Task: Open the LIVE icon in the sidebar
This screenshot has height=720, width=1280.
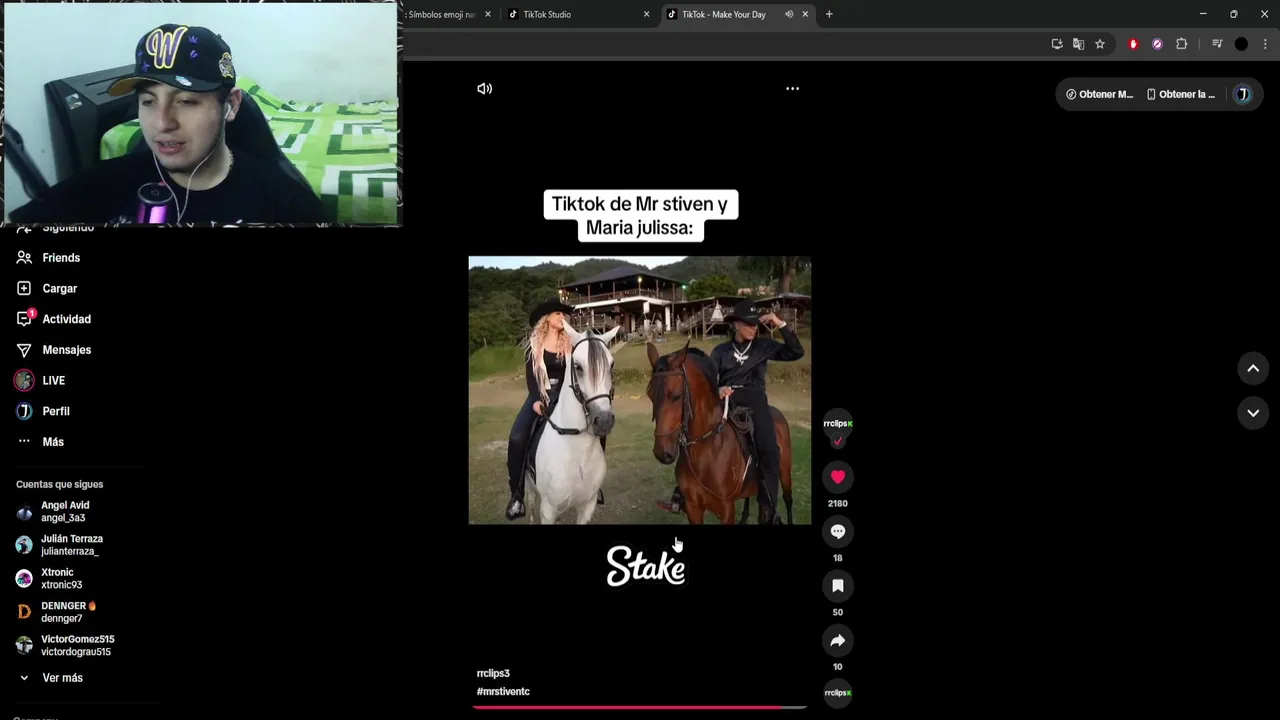Action: tap(24, 380)
